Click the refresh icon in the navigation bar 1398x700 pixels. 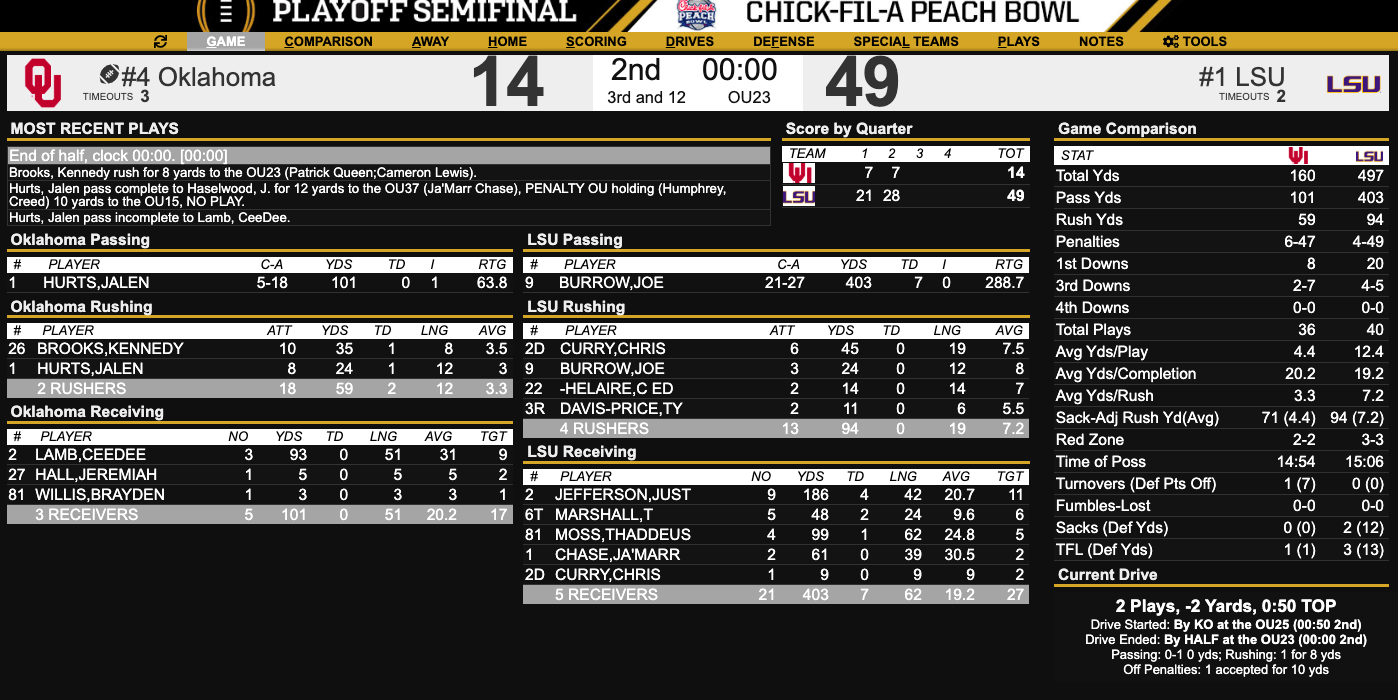click(x=158, y=41)
